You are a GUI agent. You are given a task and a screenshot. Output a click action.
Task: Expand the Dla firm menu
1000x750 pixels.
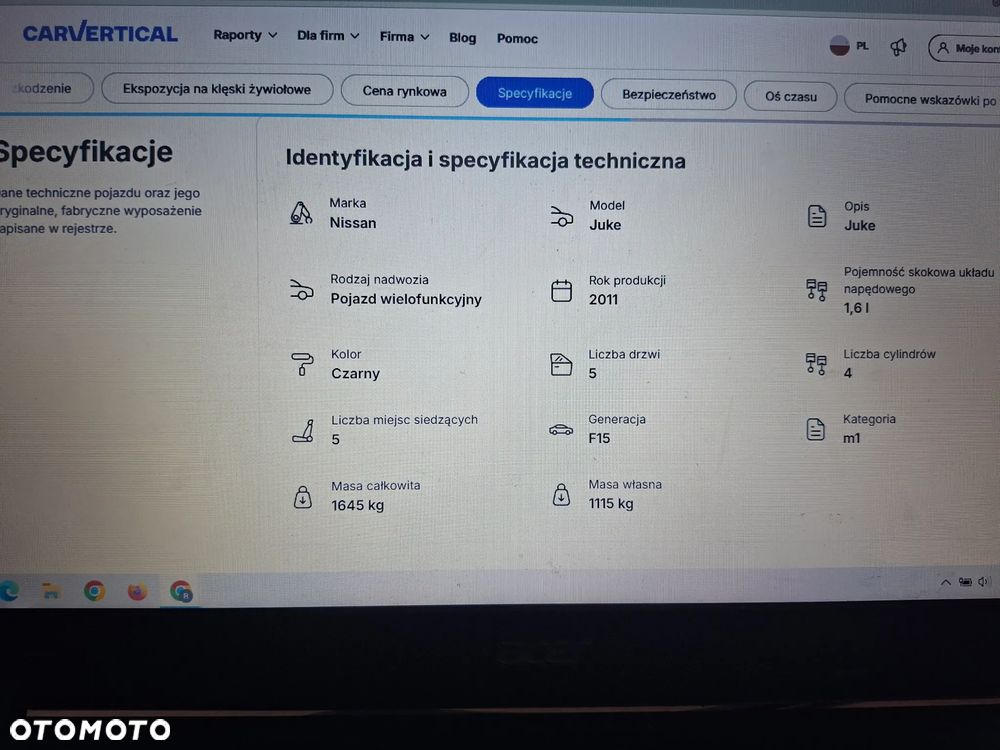coord(328,36)
